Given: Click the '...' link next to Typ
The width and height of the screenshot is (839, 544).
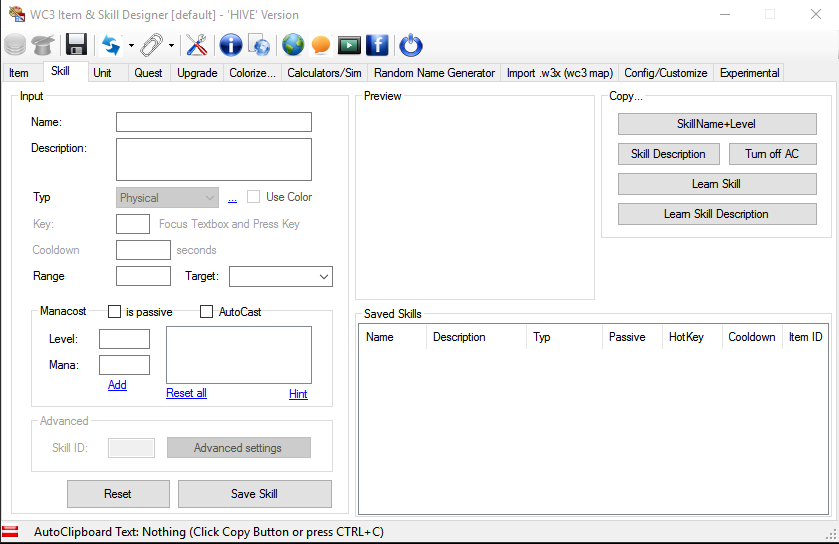Looking at the screenshot, I should tap(232, 198).
